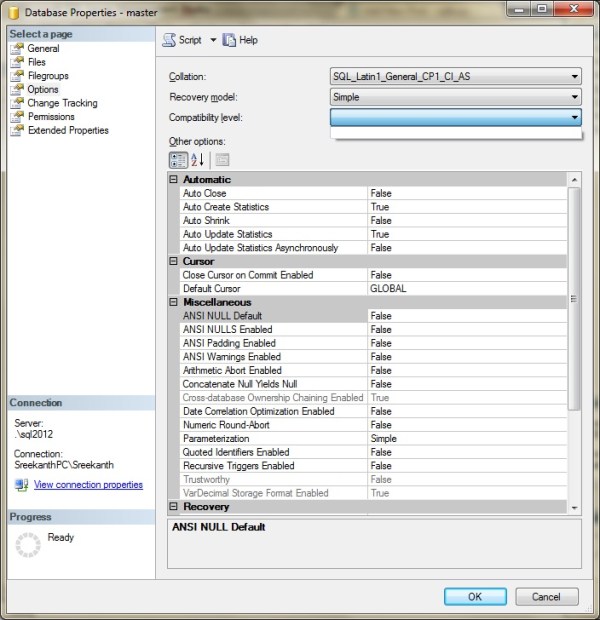Collapse the Cursor category

click(x=174, y=261)
